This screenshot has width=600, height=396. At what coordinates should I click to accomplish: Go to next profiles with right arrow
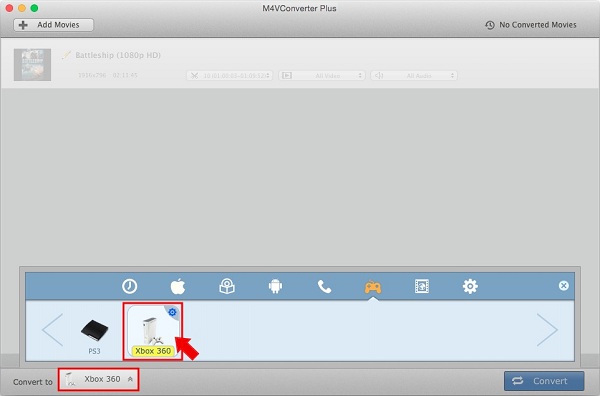click(547, 330)
